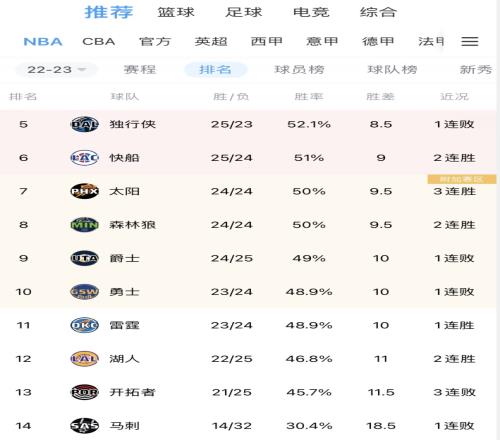Select the 英超 league tab
This screenshot has width=500, height=440.
(211, 42)
